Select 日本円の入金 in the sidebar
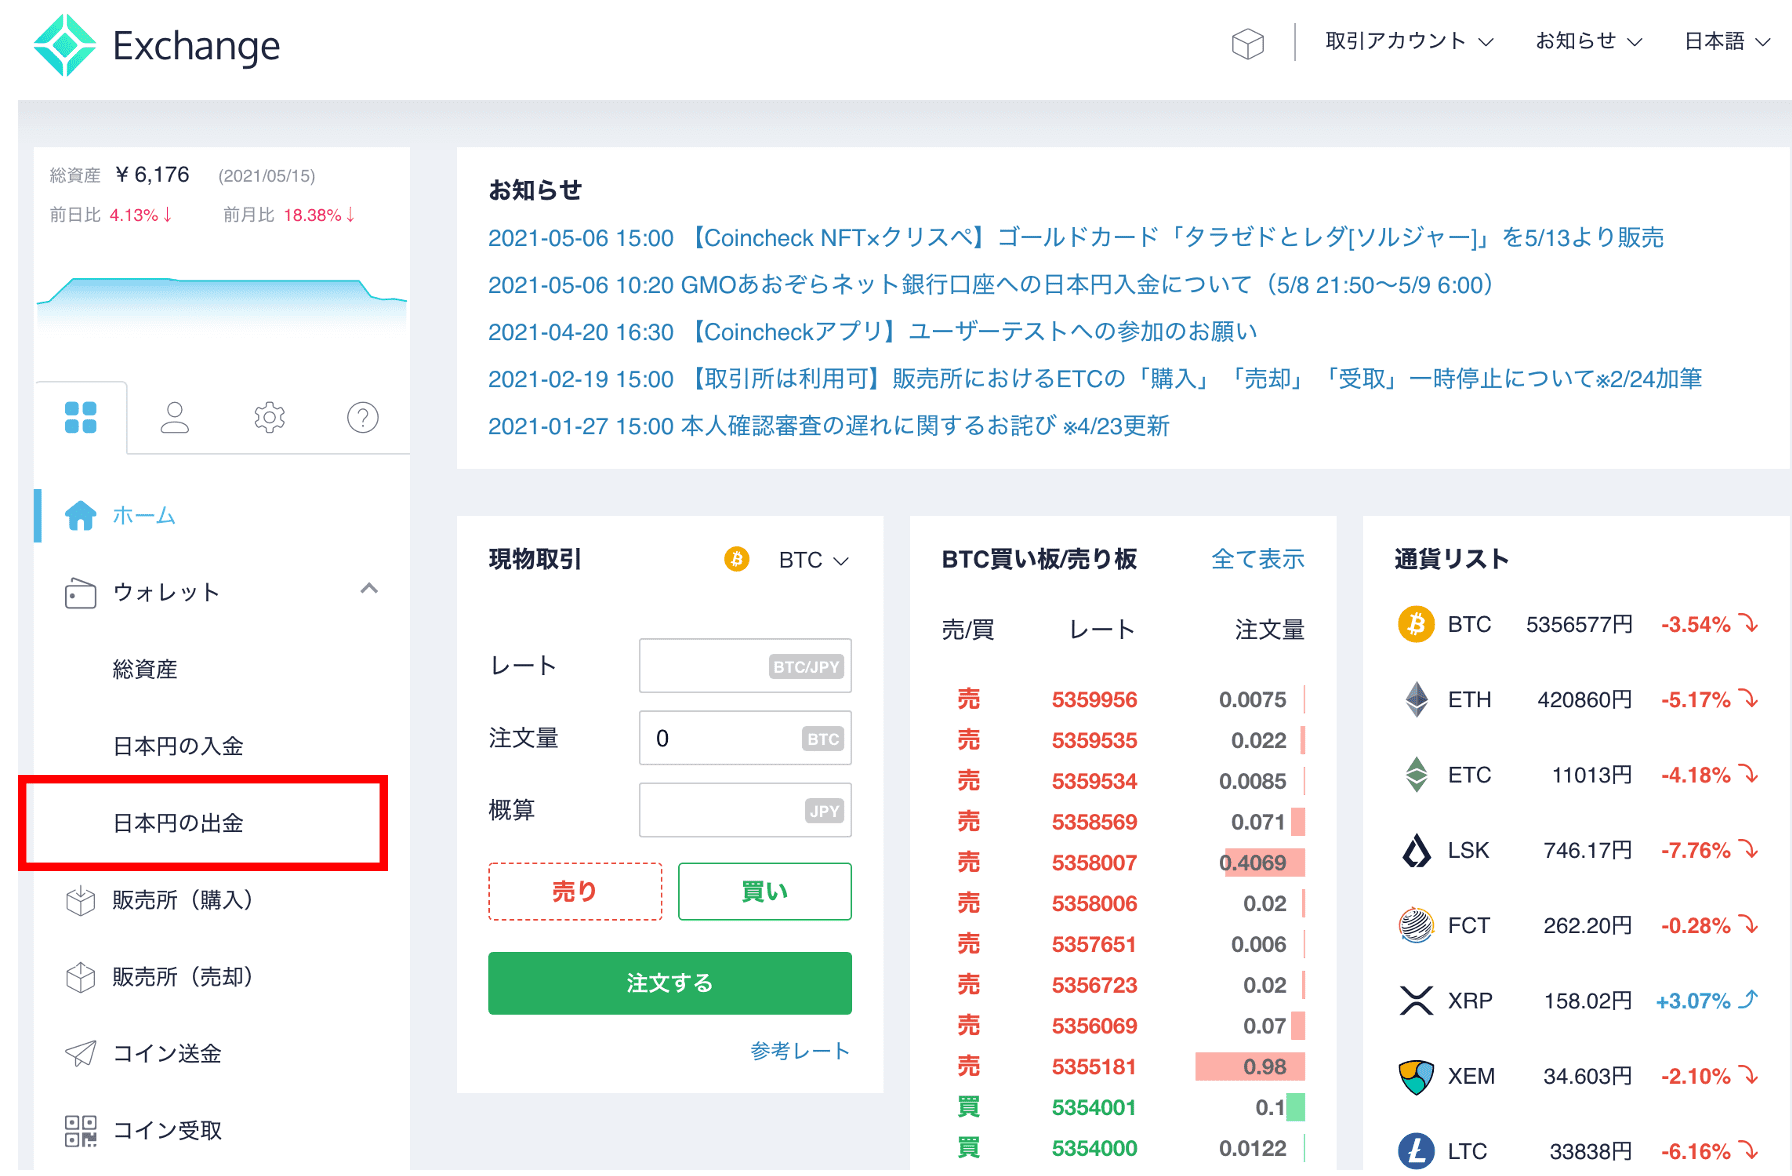The width and height of the screenshot is (1792, 1176). (177, 745)
